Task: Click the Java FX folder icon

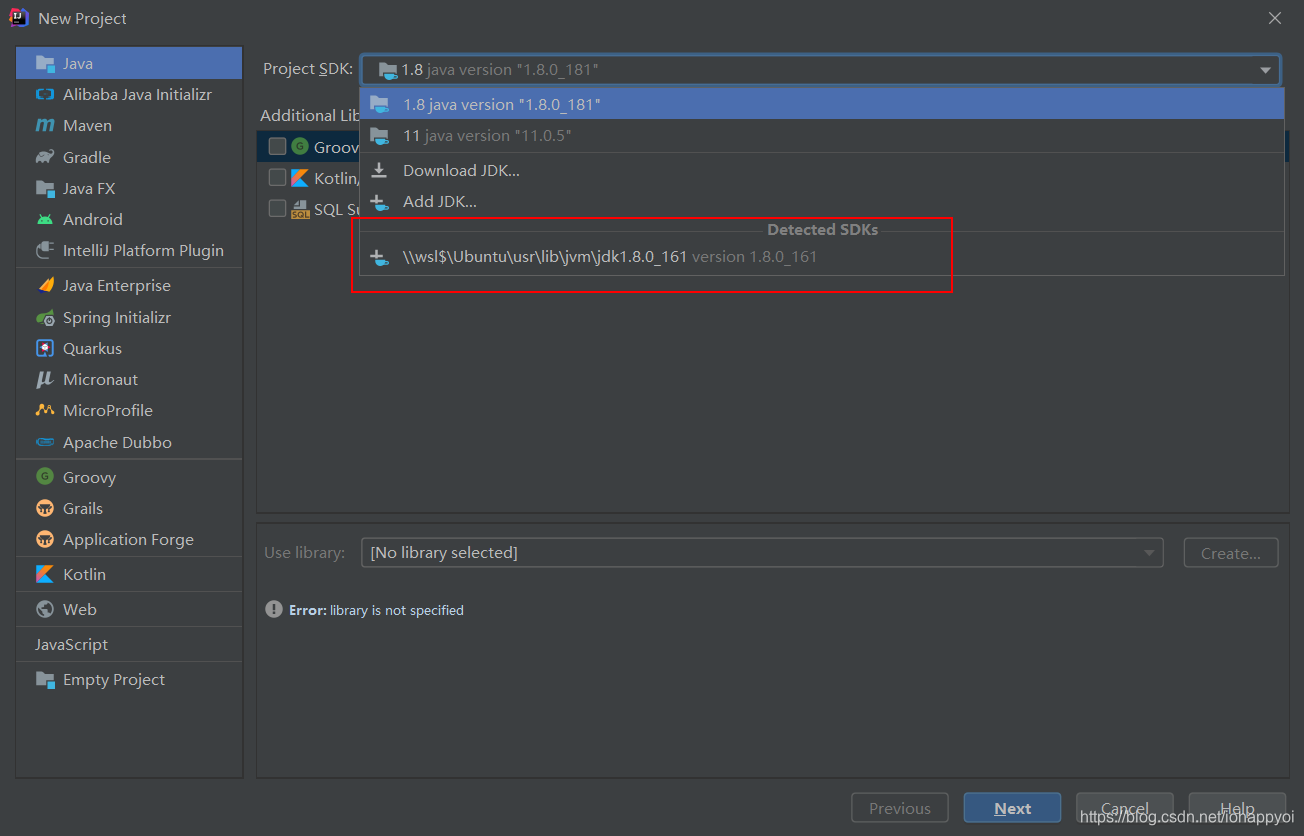Action: click(45, 188)
